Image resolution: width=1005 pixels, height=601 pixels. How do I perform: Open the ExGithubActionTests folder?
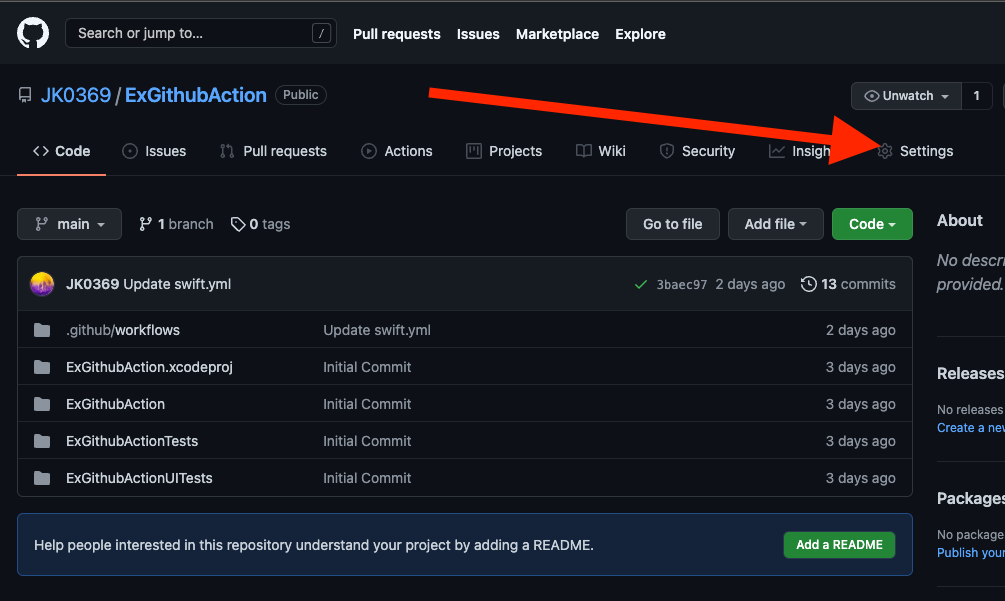132,441
